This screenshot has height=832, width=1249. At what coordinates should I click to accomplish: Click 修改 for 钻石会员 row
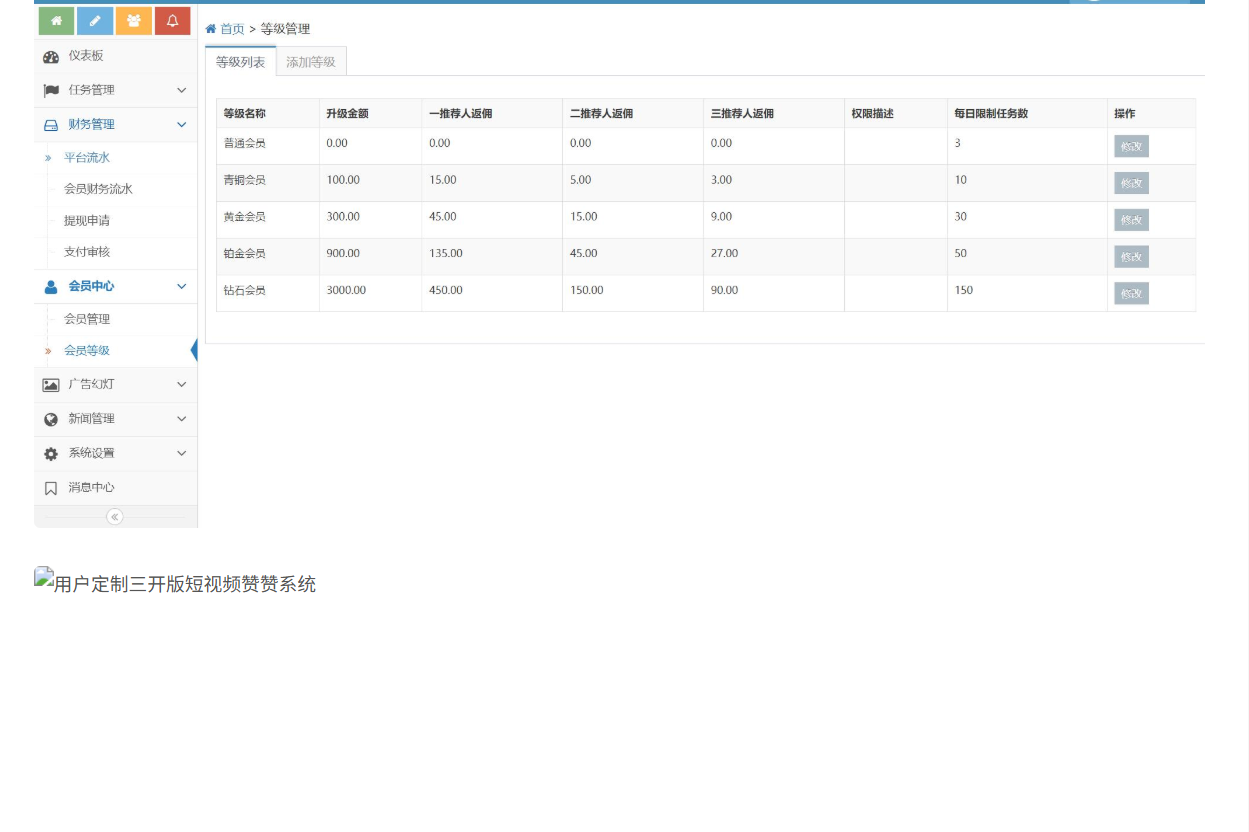click(x=1131, y=294)
